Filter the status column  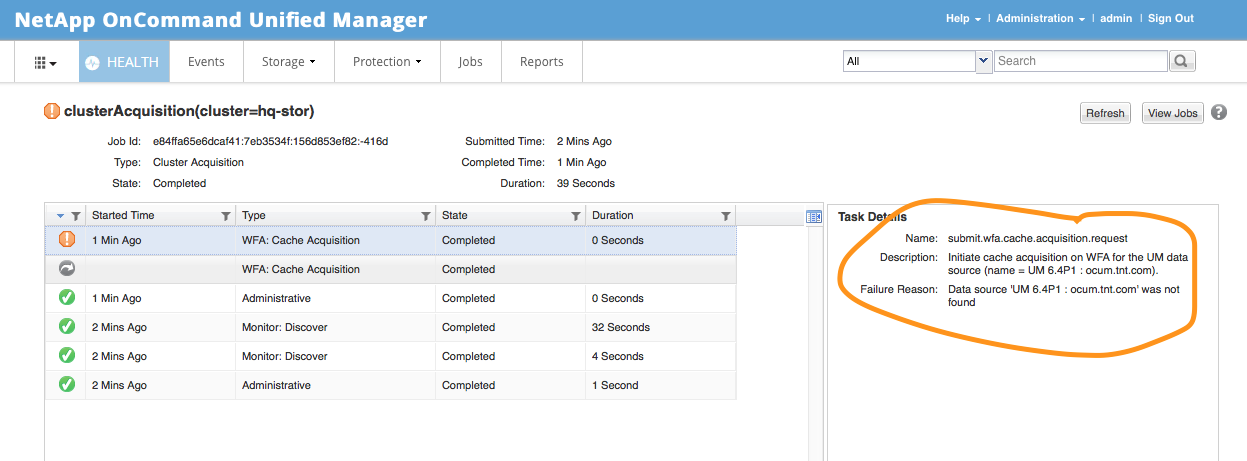coord(76,216)
